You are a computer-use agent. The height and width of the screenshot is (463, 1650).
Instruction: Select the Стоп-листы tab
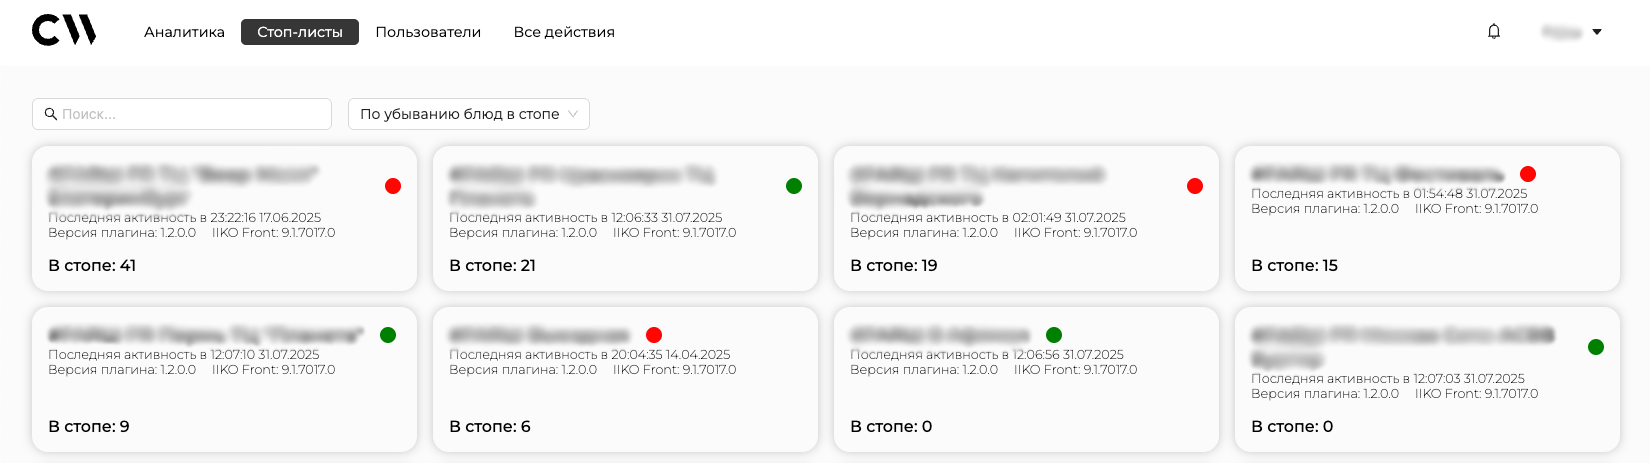click(x=300, y=32)
